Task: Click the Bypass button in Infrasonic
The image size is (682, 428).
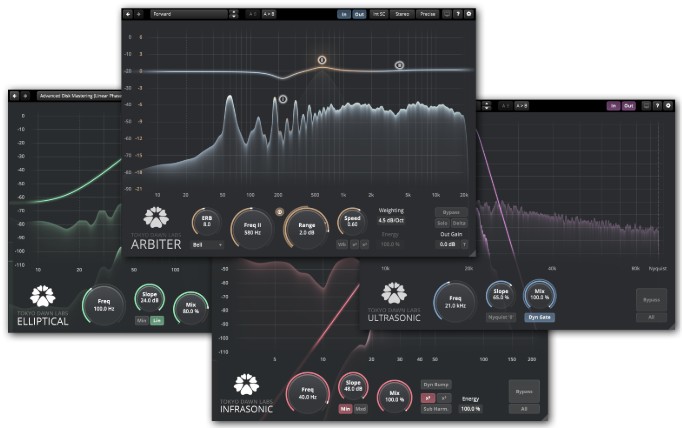Action: (524, 391)
